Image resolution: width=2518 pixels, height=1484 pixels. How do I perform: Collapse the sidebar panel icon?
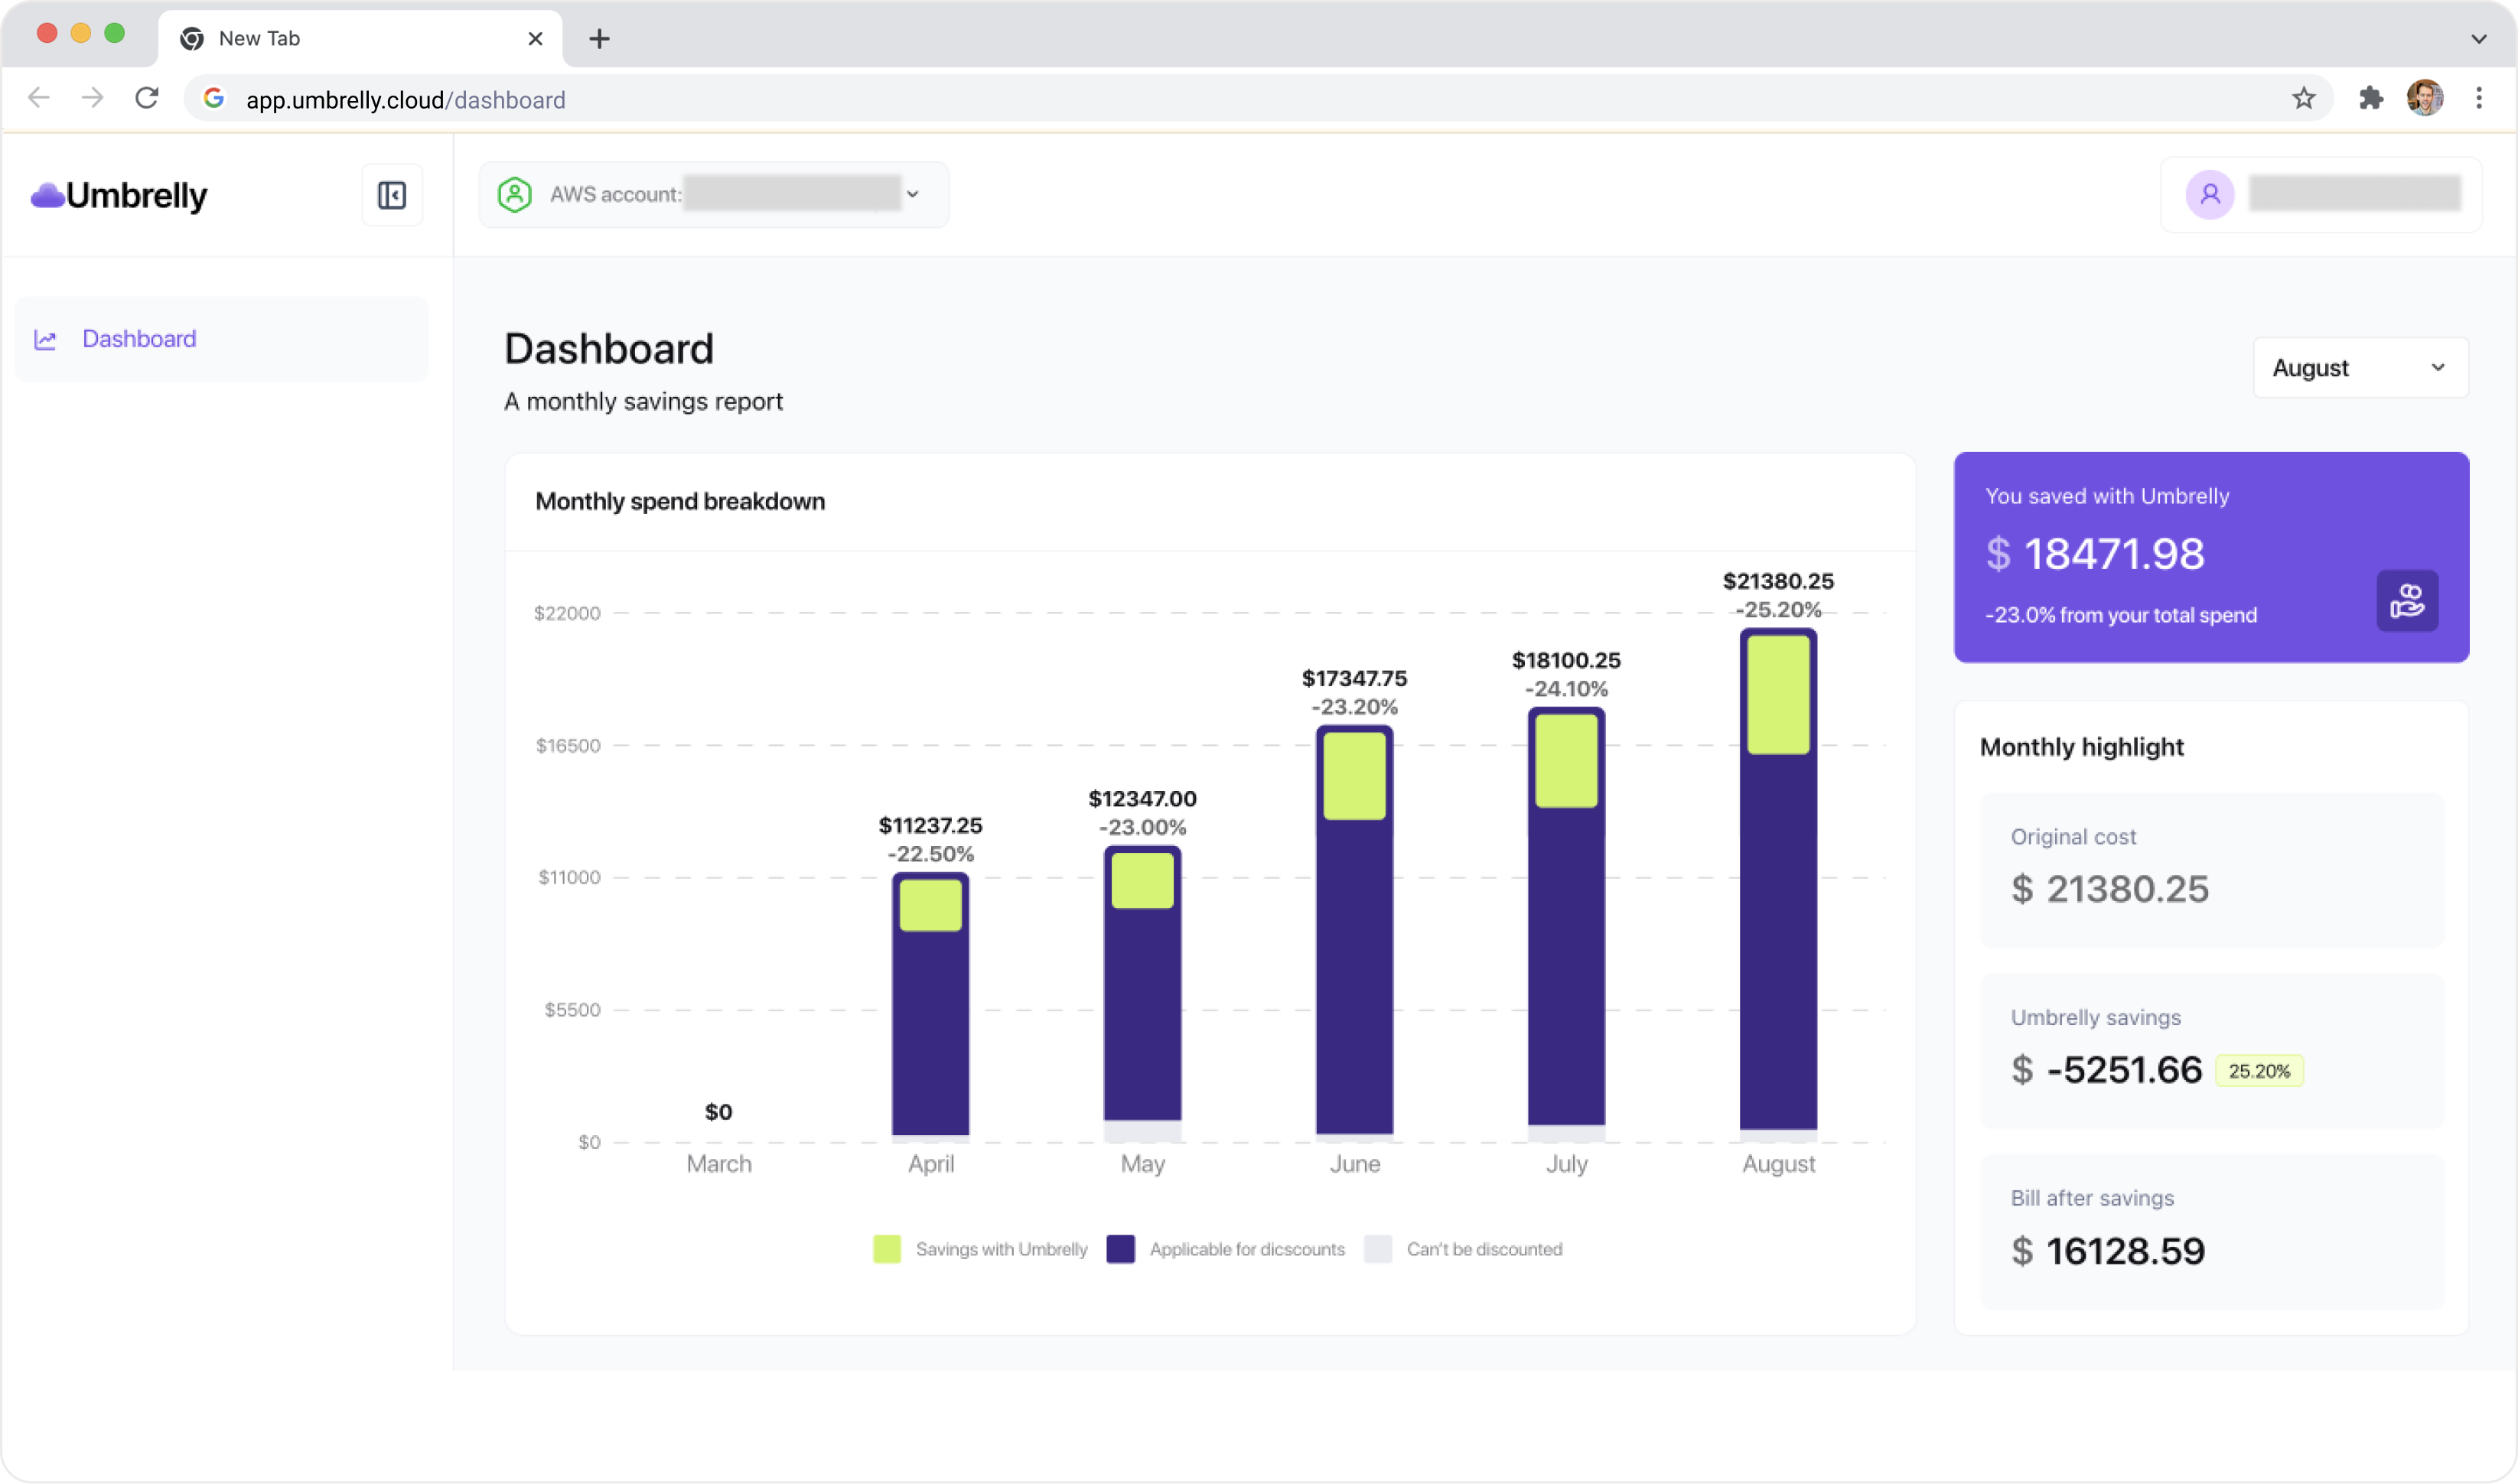[x=391, y=195]
